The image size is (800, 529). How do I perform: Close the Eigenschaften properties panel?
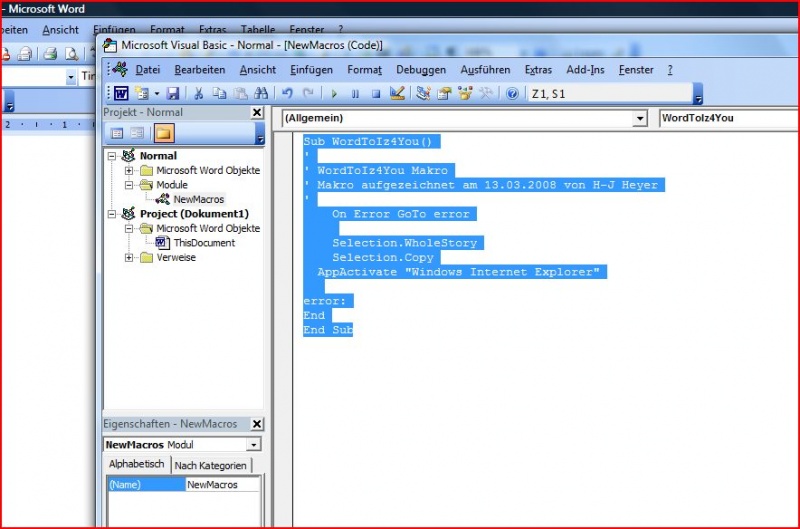coord(256,424)
